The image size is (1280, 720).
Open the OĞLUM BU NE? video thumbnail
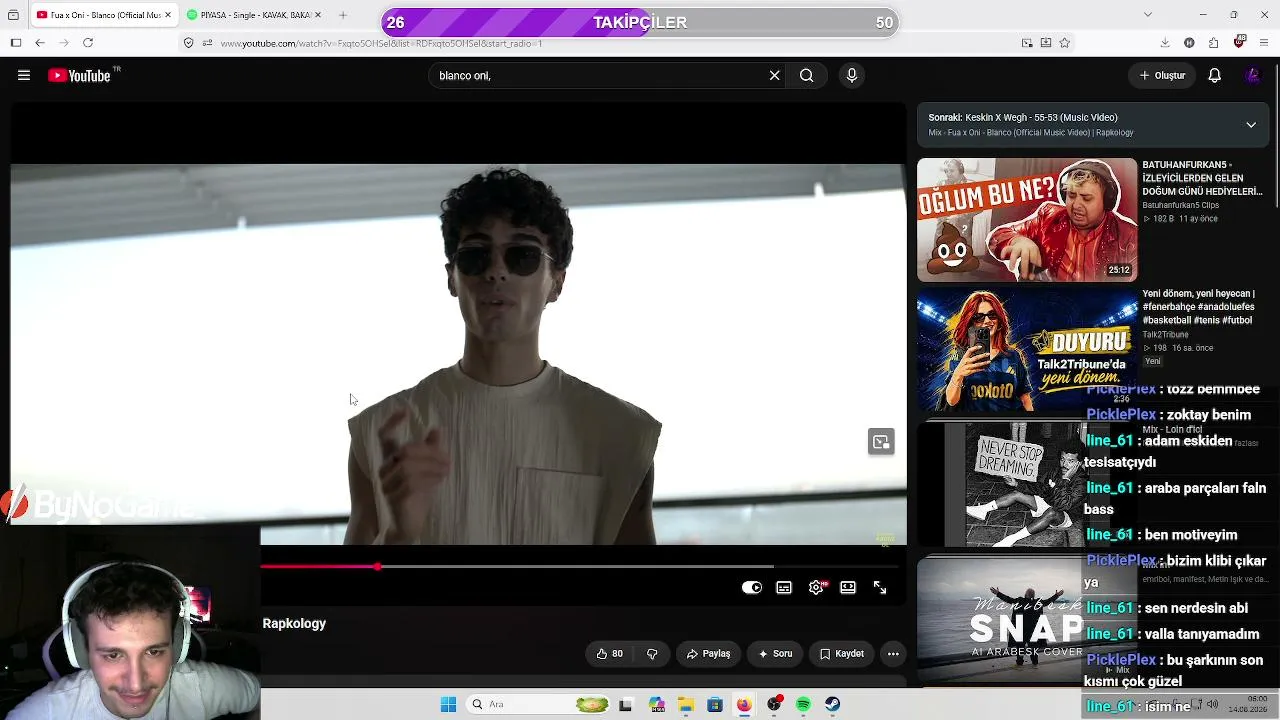coord(1027,220)
